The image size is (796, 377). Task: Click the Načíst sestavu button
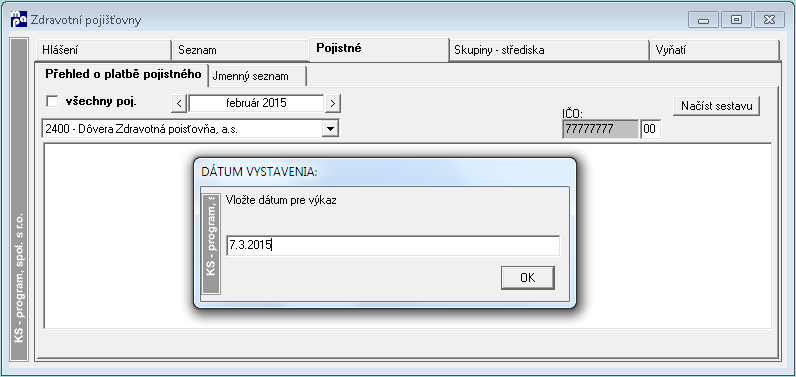point(716,106)
